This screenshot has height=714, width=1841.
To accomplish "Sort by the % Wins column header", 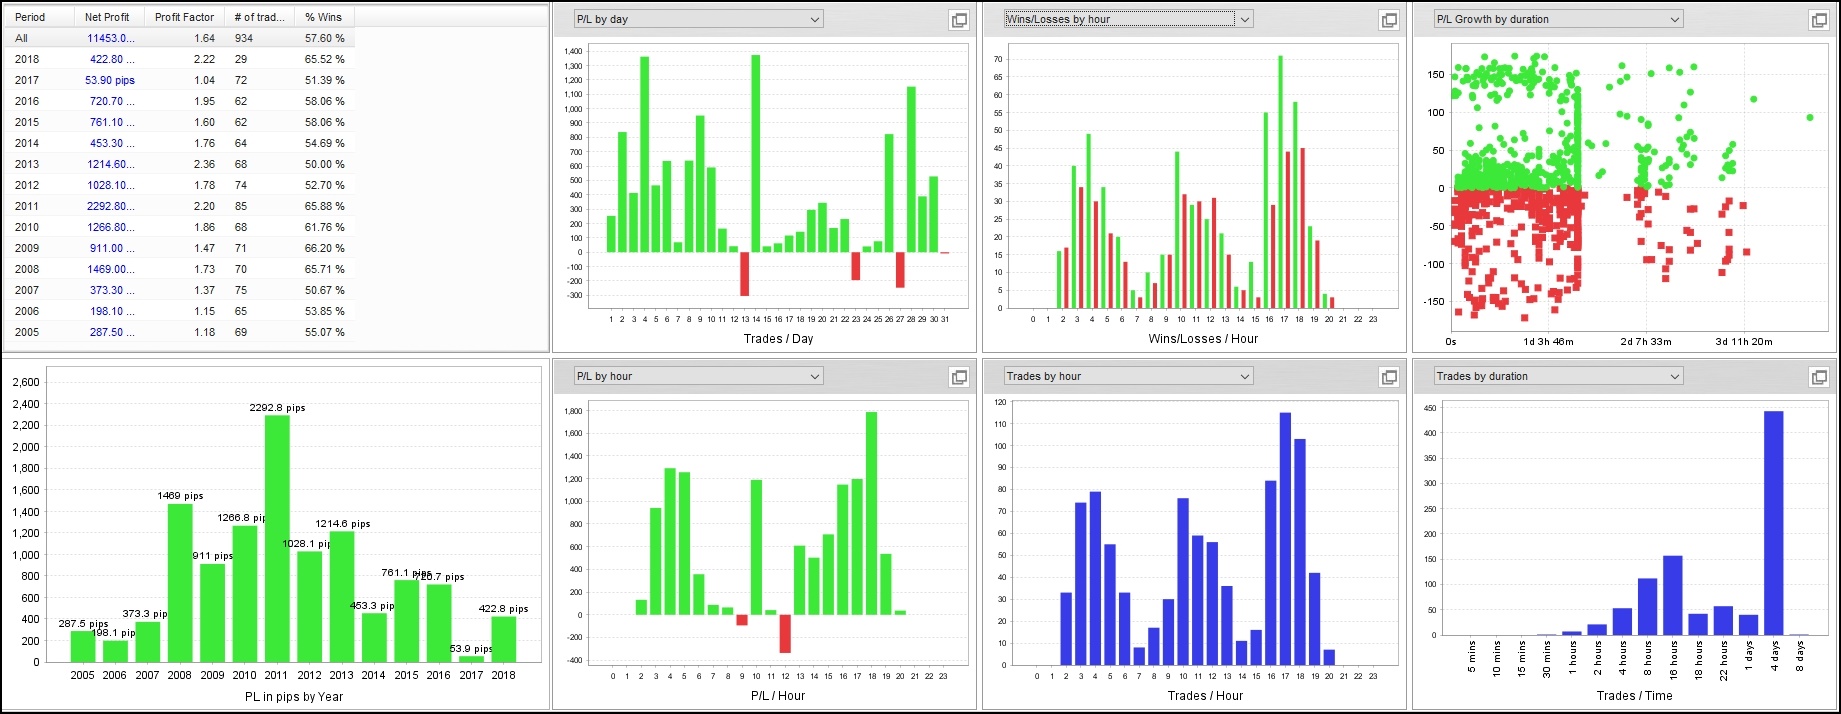I will coord(323,17).
